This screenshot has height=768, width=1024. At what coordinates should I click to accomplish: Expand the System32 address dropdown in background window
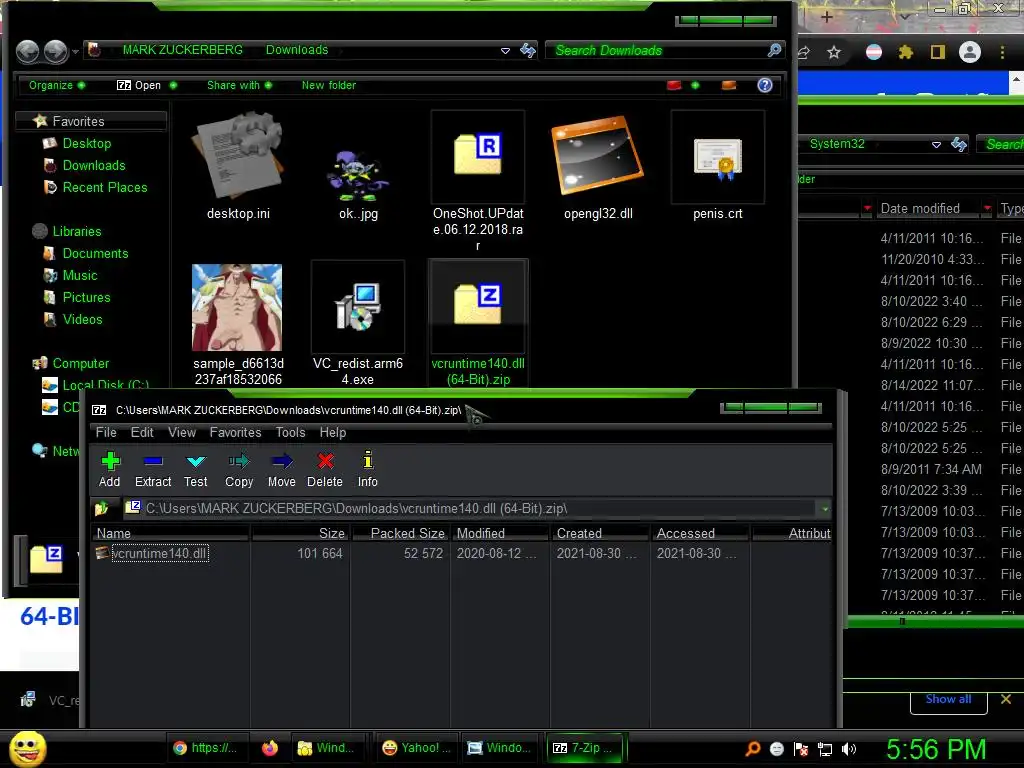(x=936, y=144)
